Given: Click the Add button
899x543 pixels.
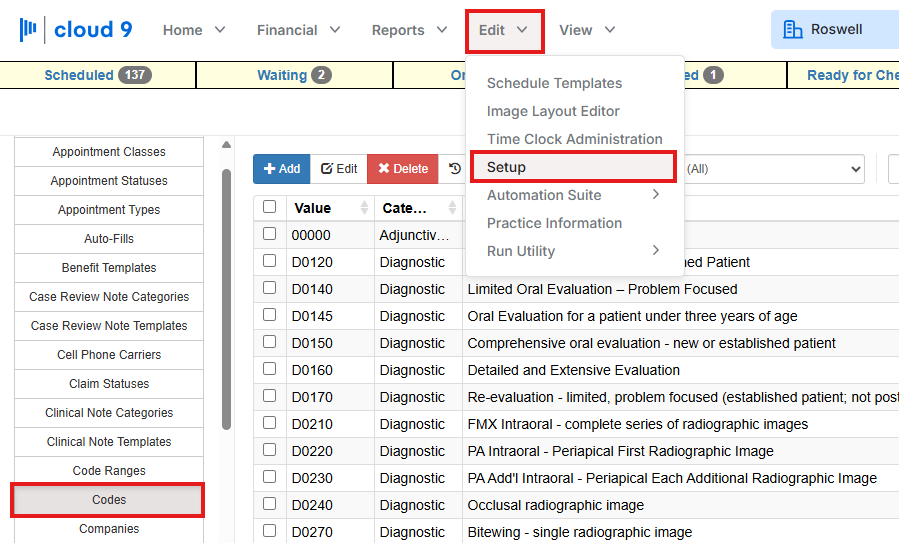Looking at the screenshot, I should [x=282, y=169].
